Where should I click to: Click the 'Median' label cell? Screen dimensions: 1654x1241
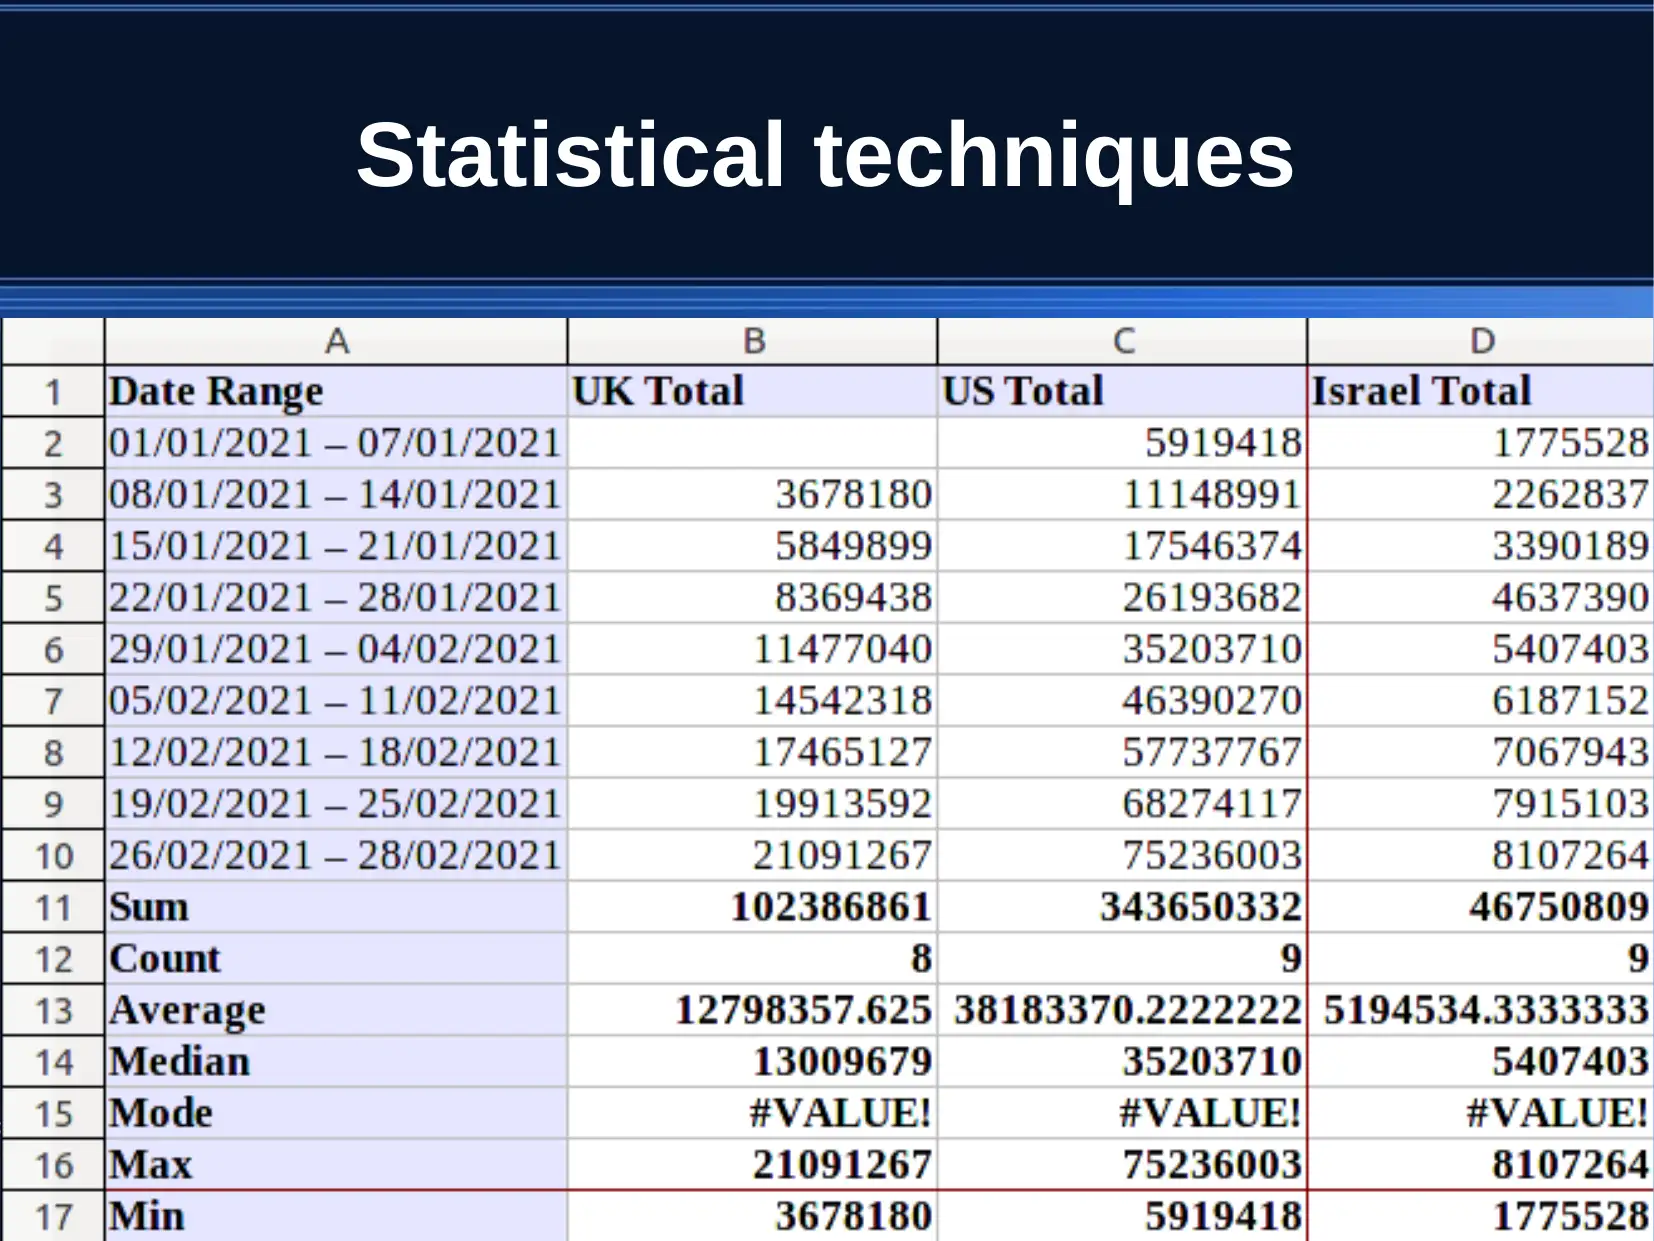(x=336, y=1062)
